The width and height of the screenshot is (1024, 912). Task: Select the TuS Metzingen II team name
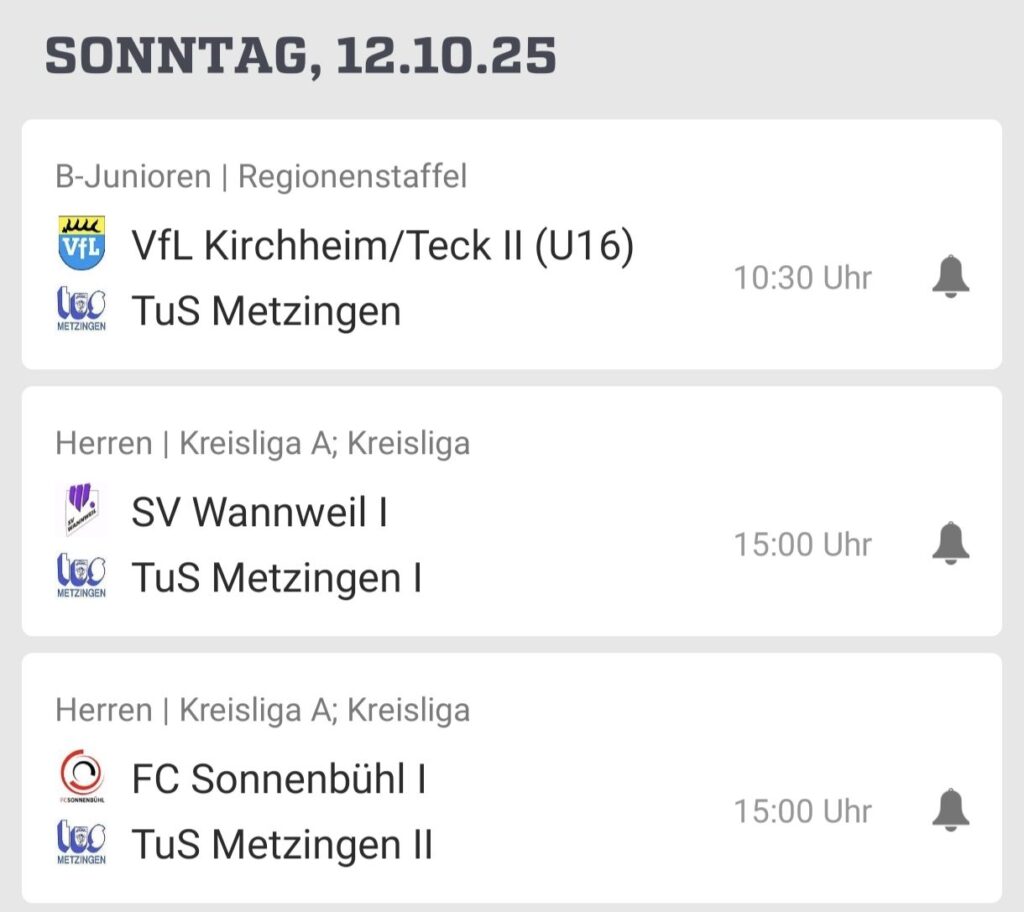click(282, 845)
